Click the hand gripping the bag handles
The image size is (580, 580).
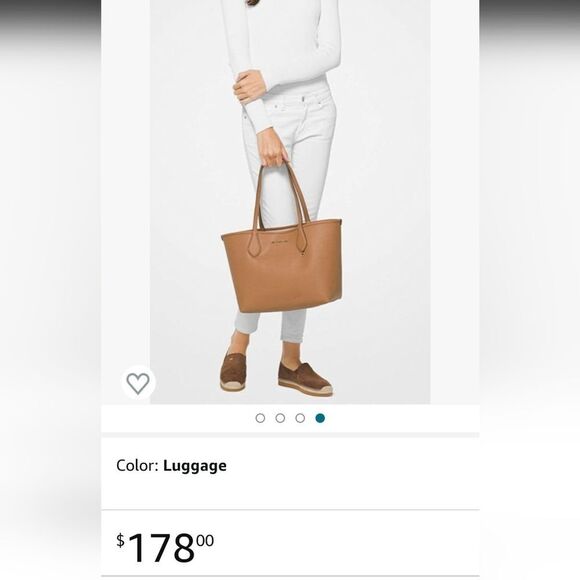[x=272, y=149]
